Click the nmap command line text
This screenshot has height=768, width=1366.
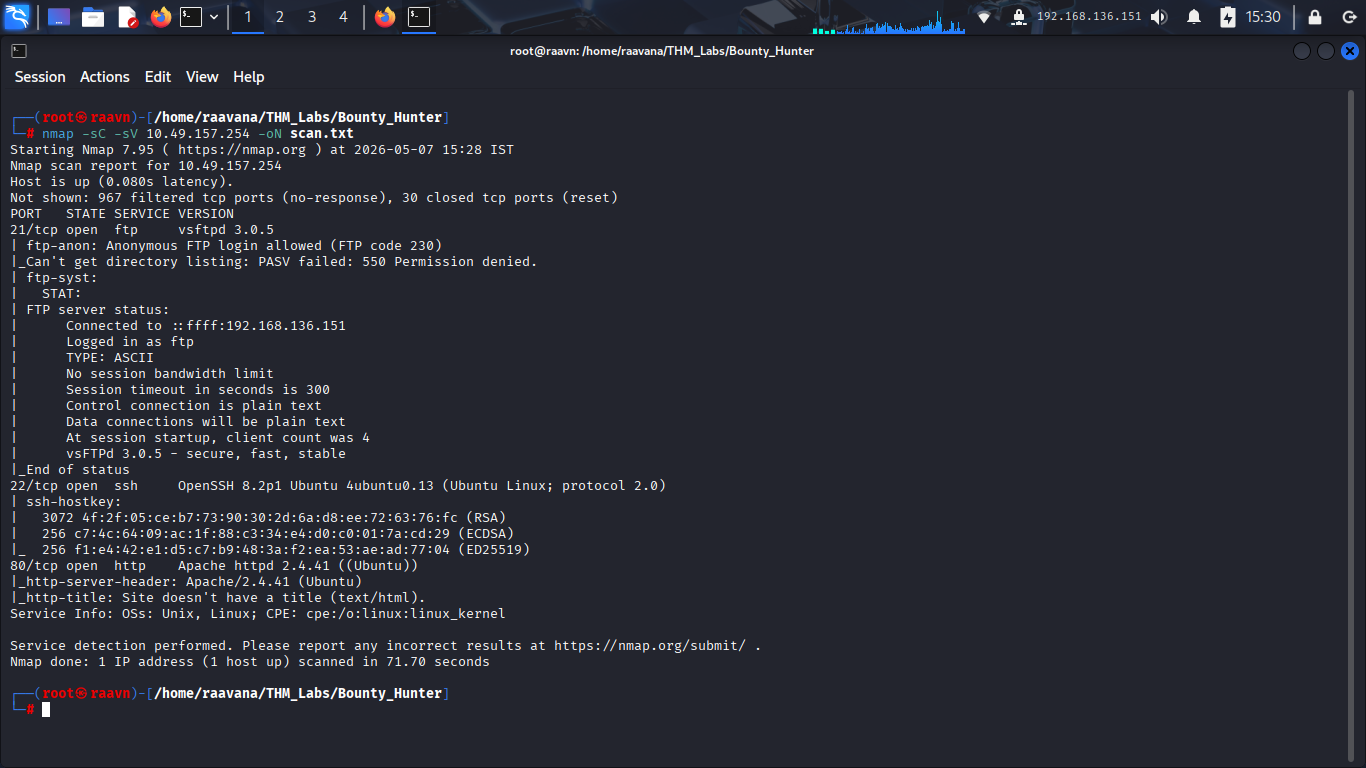198,133
